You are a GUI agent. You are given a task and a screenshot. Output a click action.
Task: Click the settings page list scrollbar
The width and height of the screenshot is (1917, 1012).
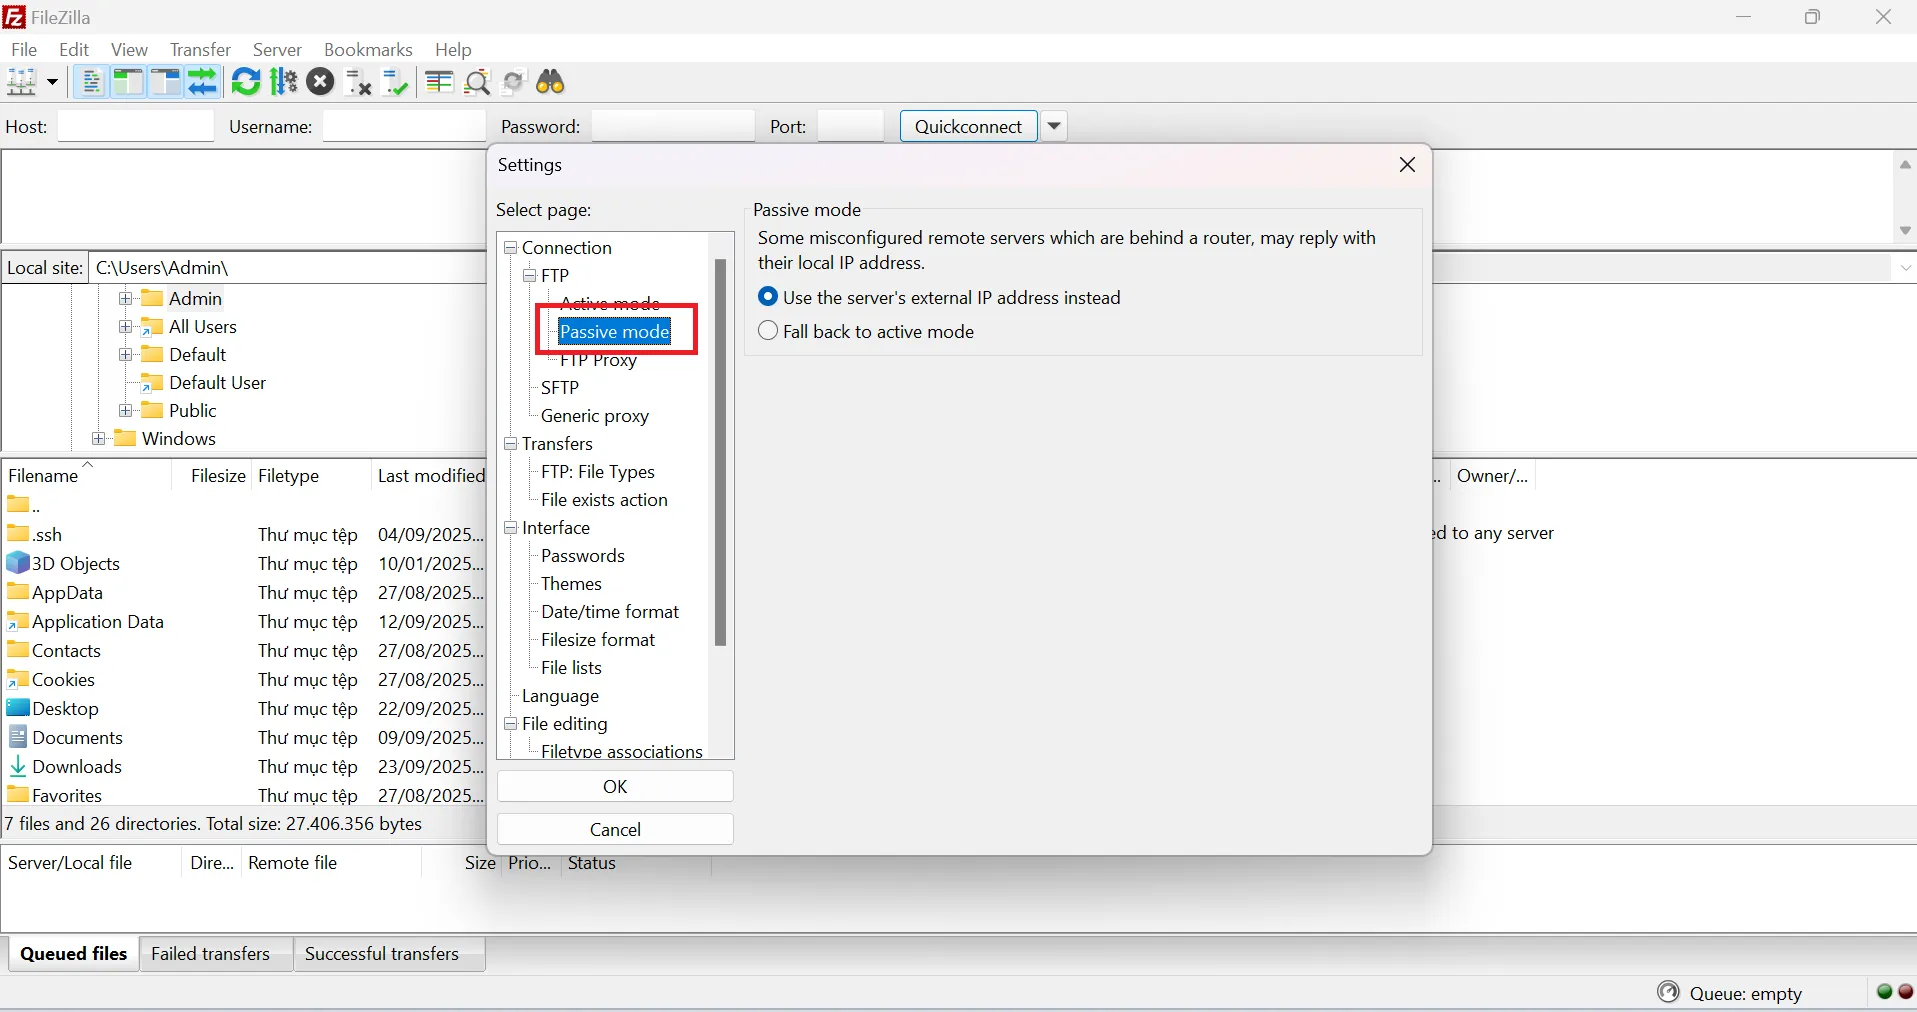pos(720,450)
